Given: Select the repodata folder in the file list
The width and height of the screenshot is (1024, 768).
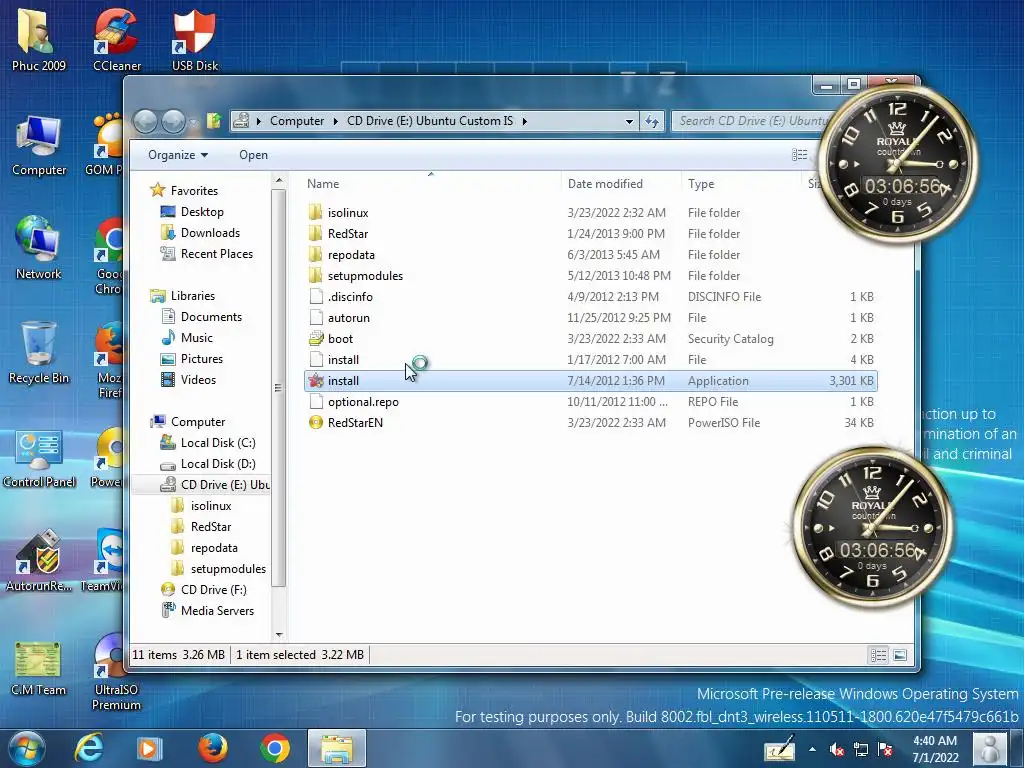Looking at the screenshot, I should (590, 255).
